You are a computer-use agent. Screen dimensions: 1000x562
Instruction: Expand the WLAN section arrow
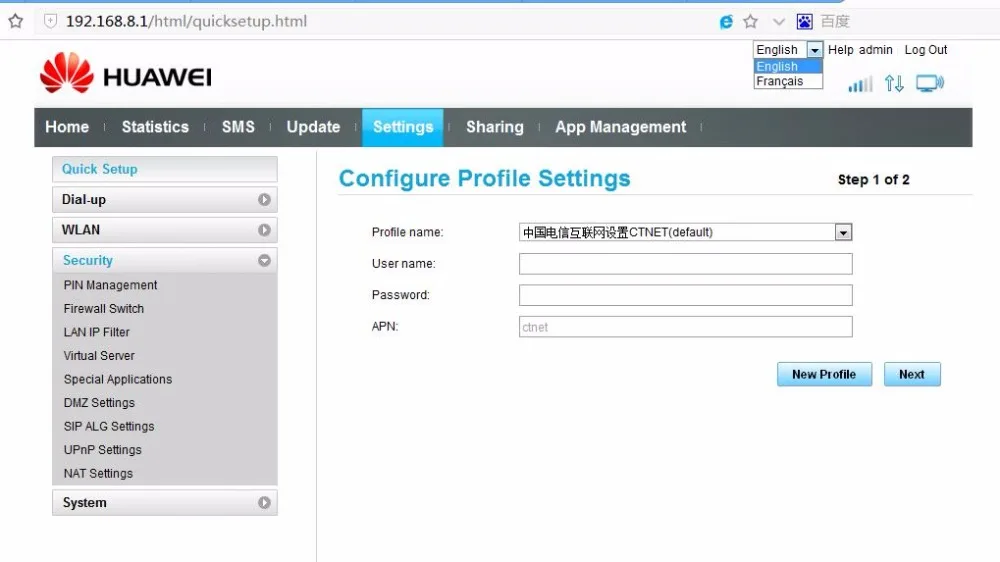click(x=264, y=230)
